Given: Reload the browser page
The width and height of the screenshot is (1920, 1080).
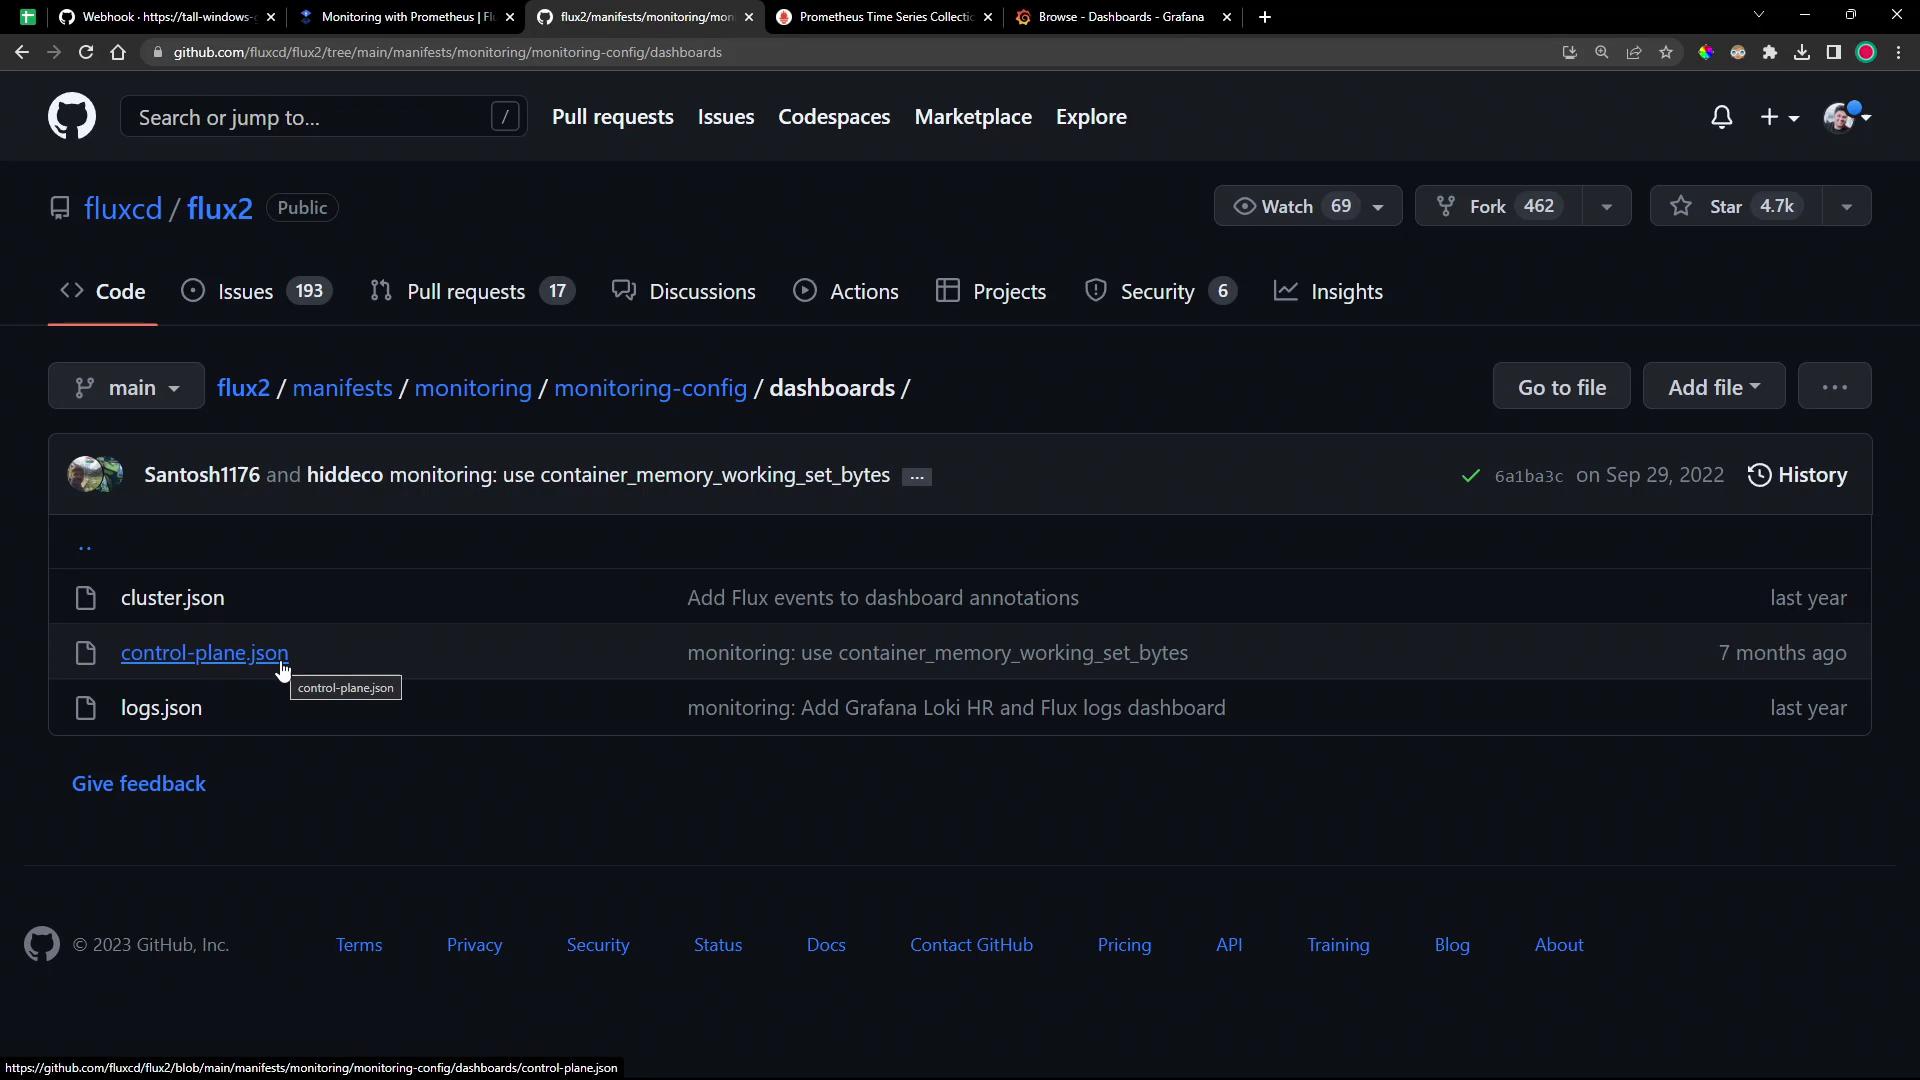Looking at the screenshot, I should [86, 52].
